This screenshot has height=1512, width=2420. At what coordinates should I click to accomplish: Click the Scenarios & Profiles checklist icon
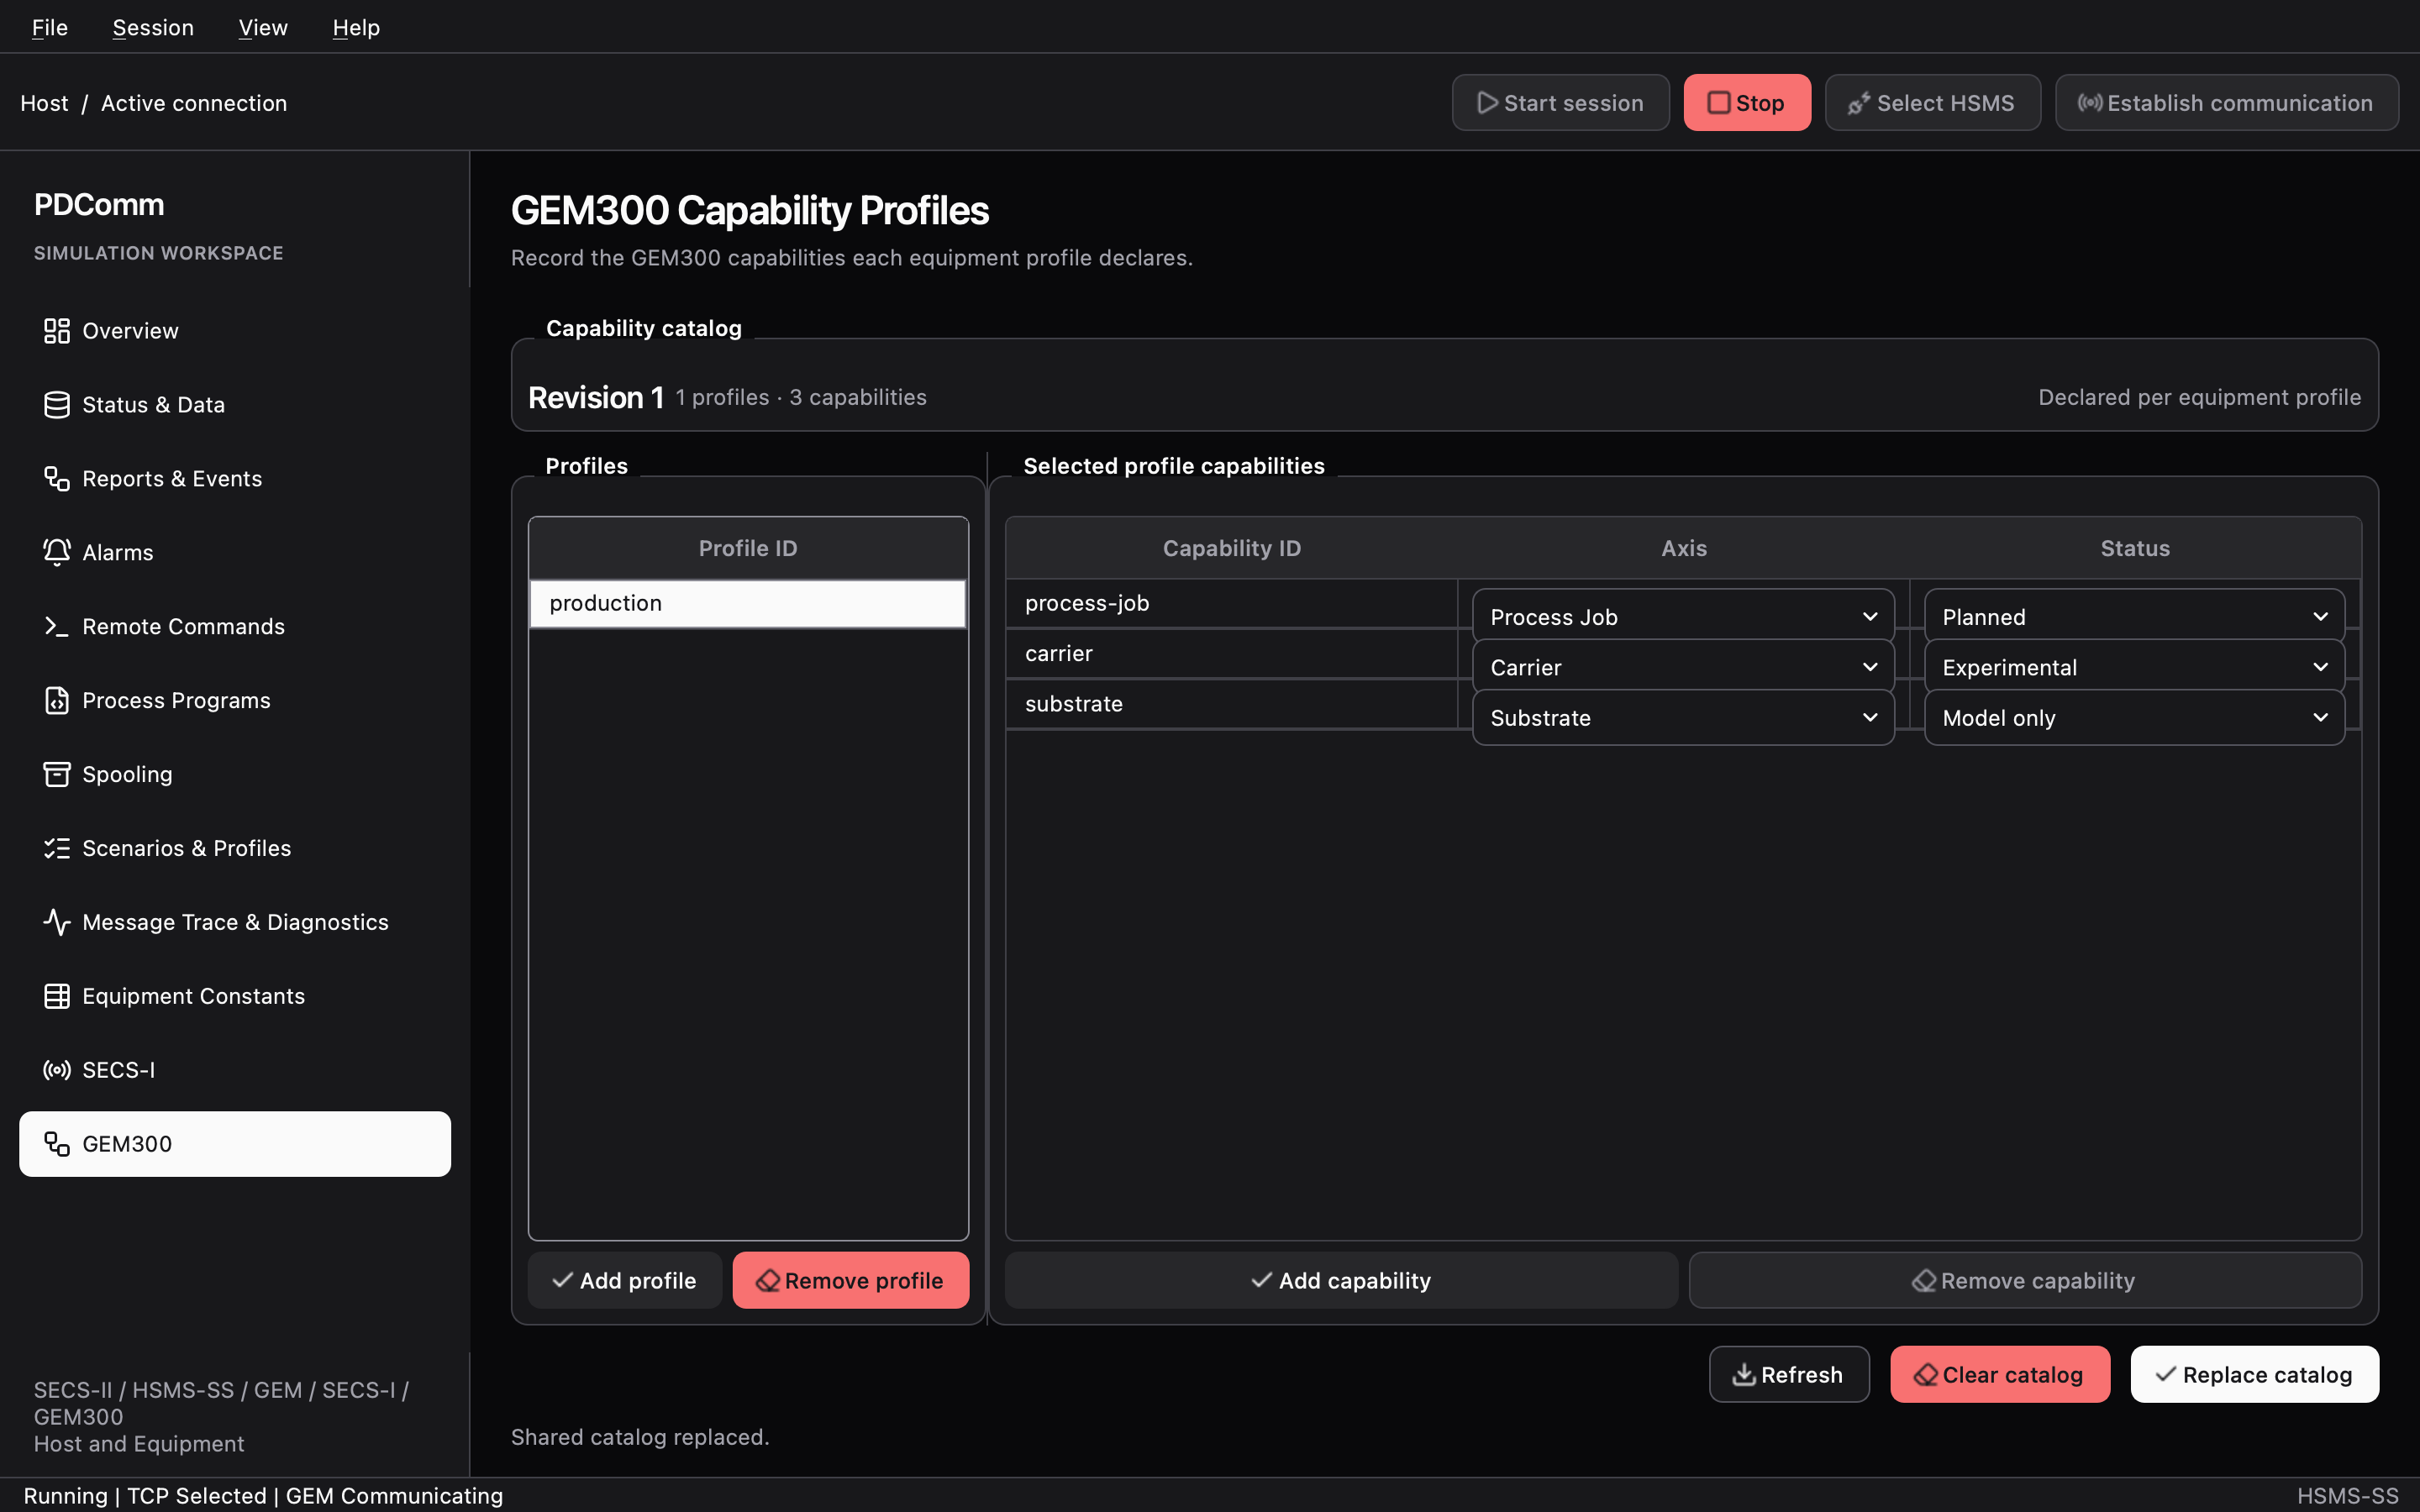coord(57,849)
